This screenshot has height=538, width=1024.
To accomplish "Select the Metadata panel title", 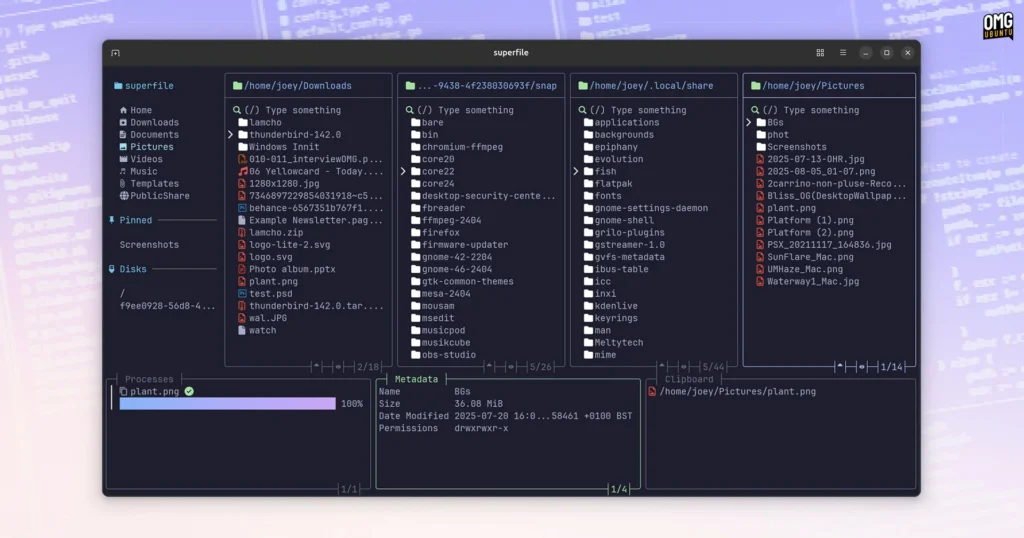I will (x=416, y=379).
